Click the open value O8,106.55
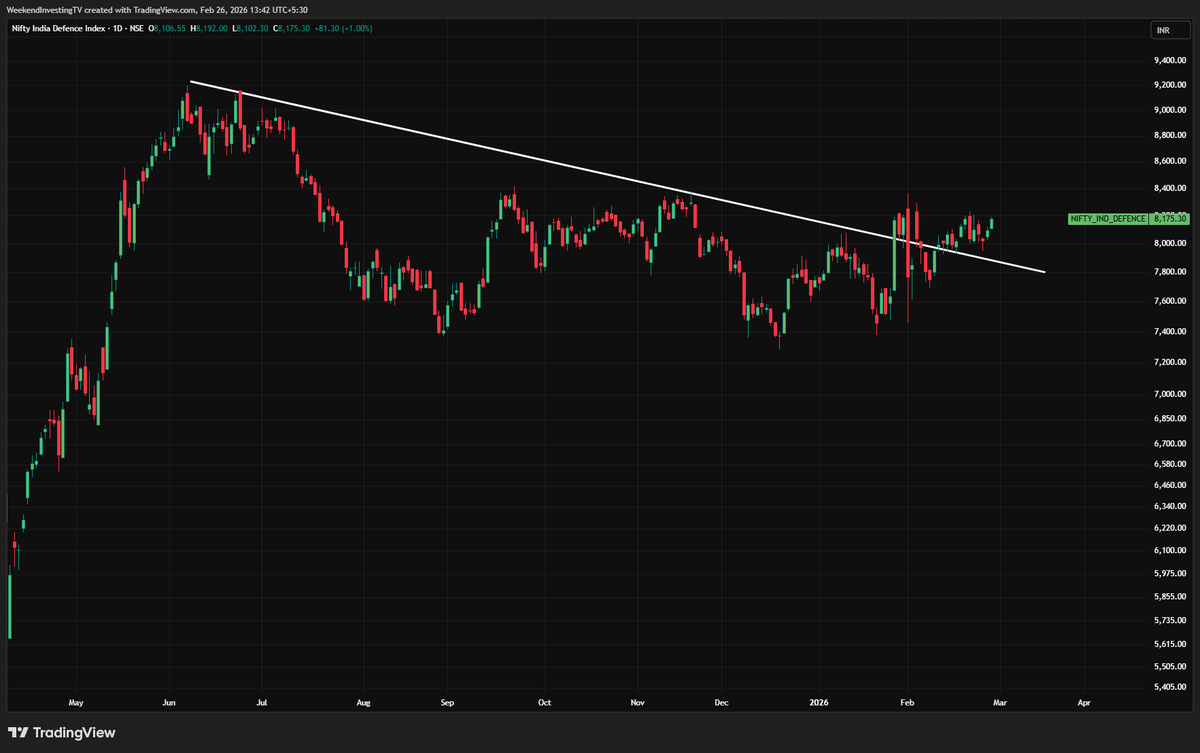Screen dimensions: 1200x753 click(167, 29)
